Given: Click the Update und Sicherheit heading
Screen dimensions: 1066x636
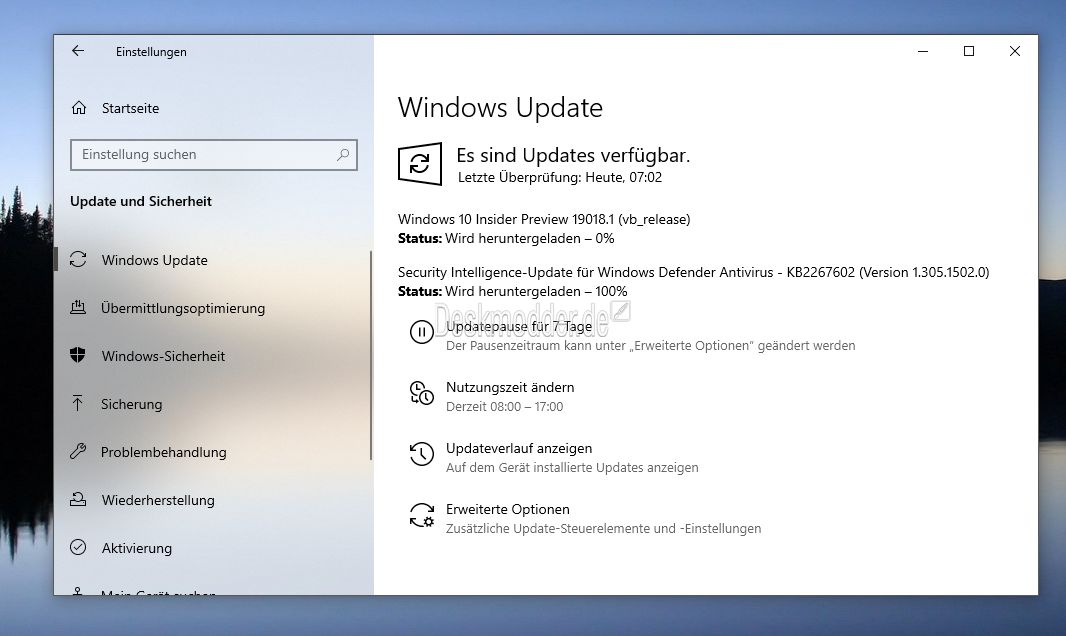Looking at the screenshot, I should tap(141, 201).
